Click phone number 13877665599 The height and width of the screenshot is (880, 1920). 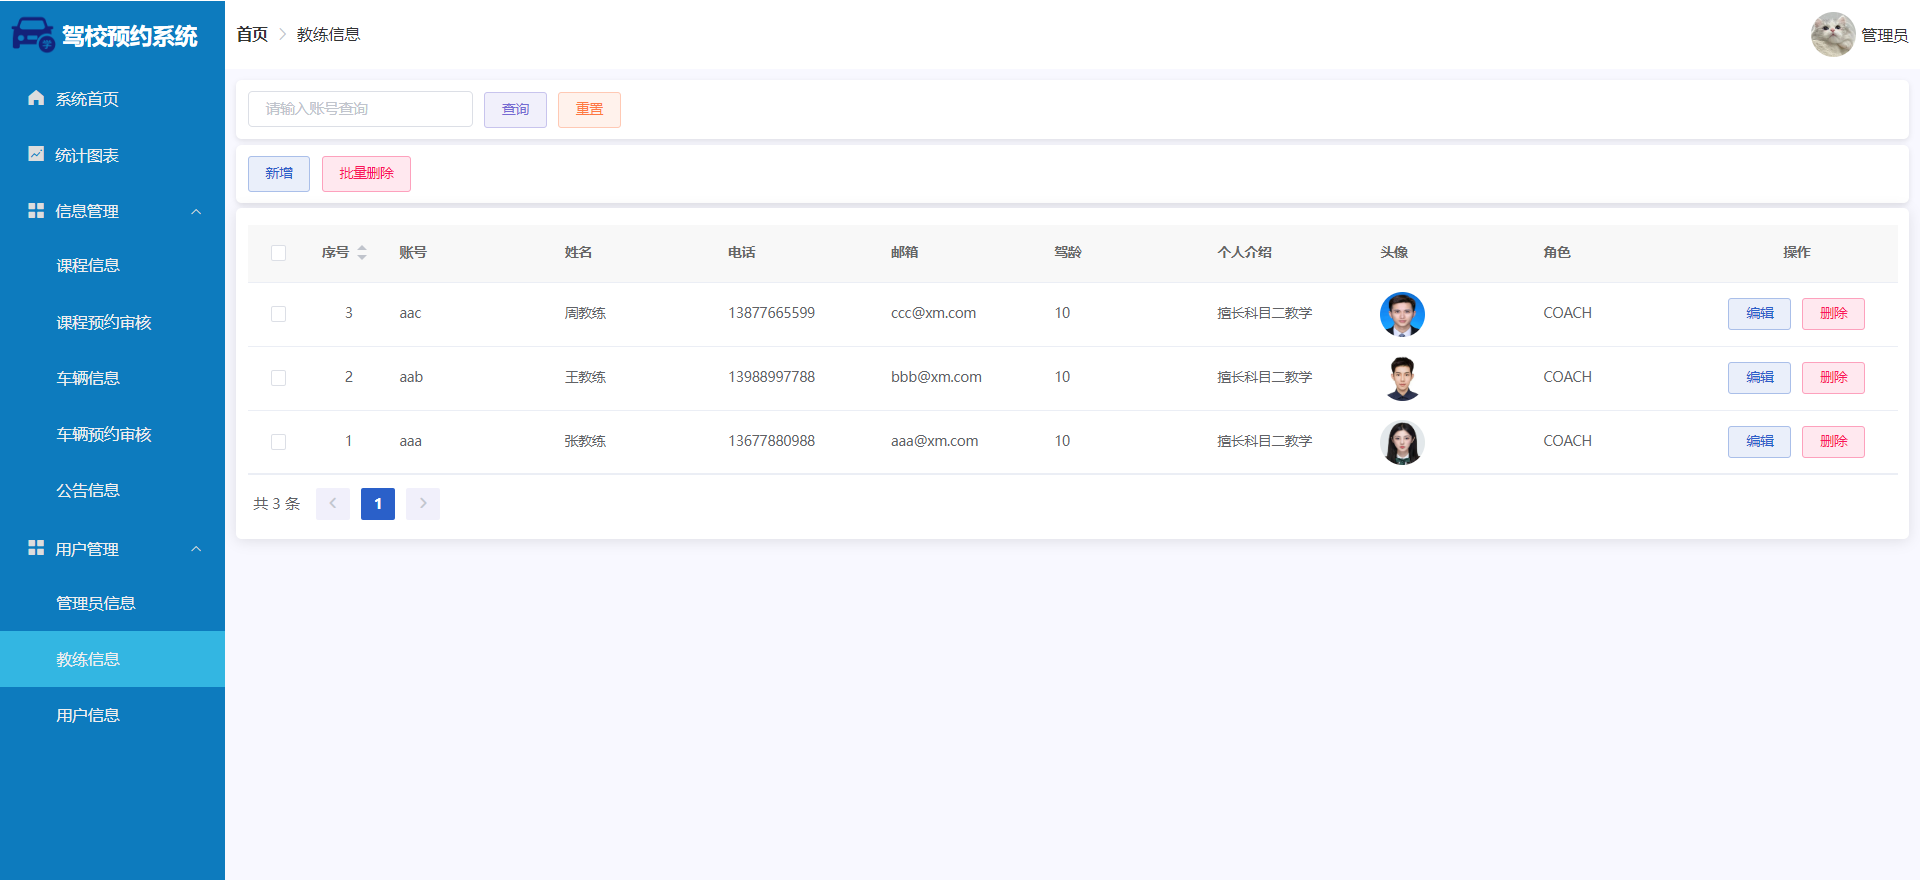tap(771, 313)
